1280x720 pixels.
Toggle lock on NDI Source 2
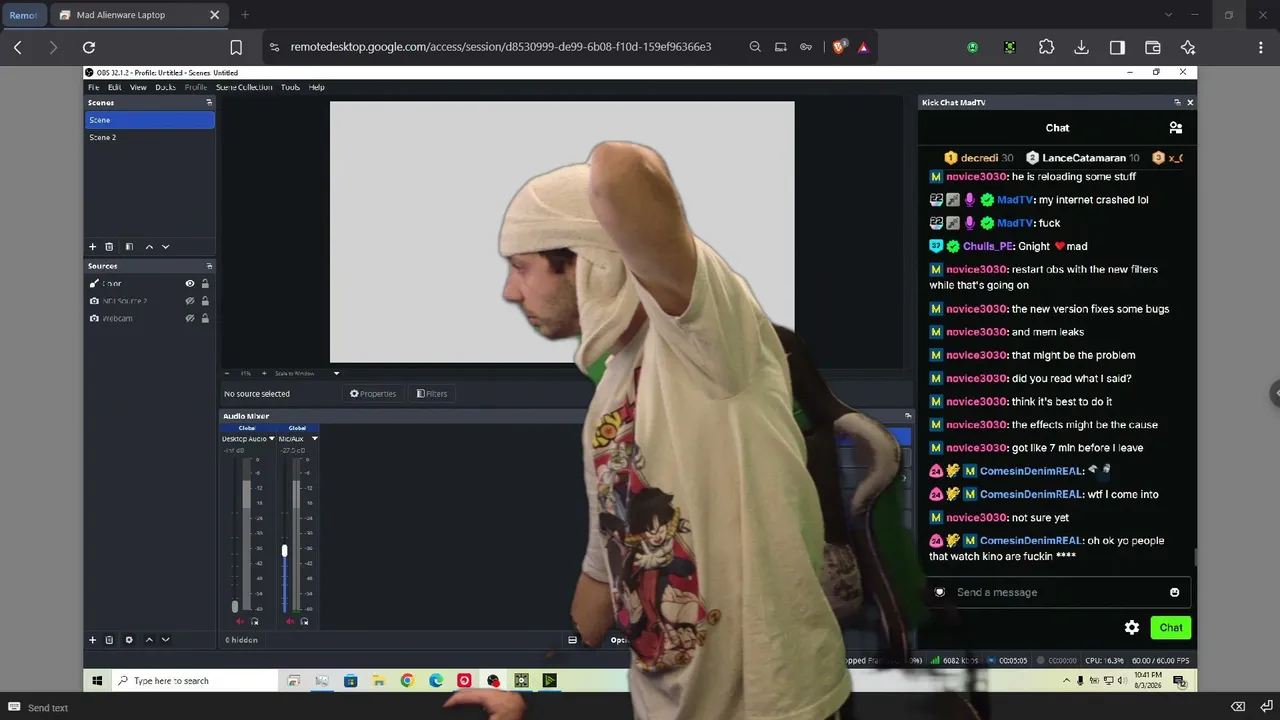[205, 301]
